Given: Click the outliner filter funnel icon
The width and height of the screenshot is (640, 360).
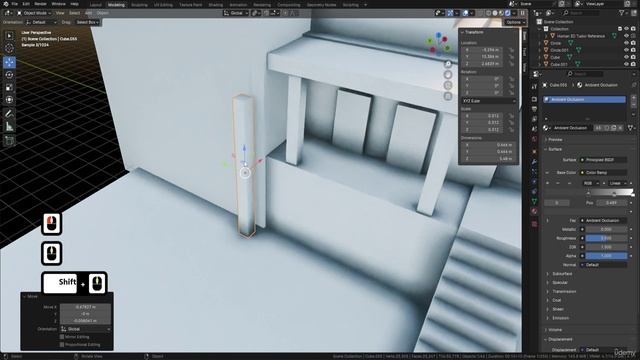Looking at the screenshot, I should click(622, 13).
